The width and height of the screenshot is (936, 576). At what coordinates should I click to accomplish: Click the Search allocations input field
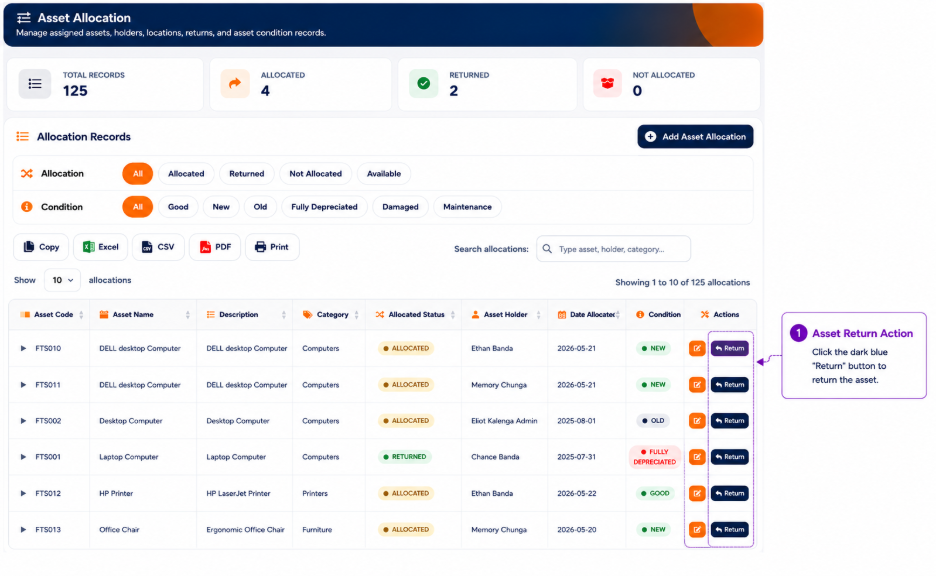[x=613, y=249]
